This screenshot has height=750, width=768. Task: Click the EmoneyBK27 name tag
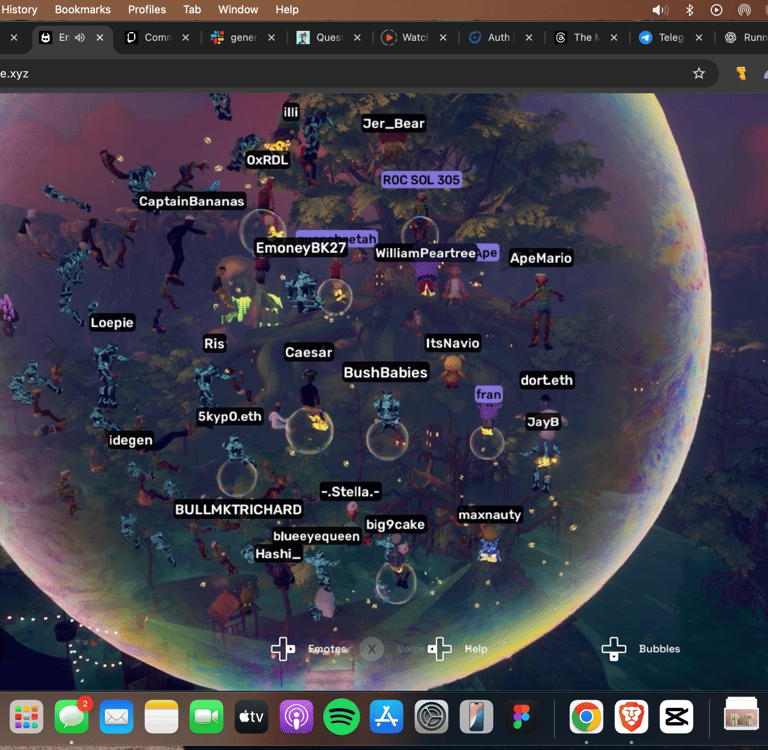[301, 248]
